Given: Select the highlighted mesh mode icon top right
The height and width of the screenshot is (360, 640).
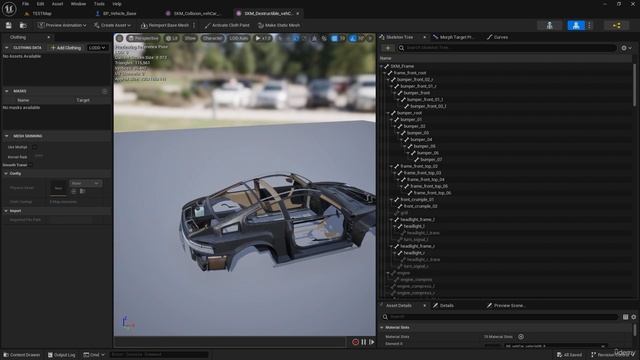Looking at the screenshot, I should [x=576, y=25].
